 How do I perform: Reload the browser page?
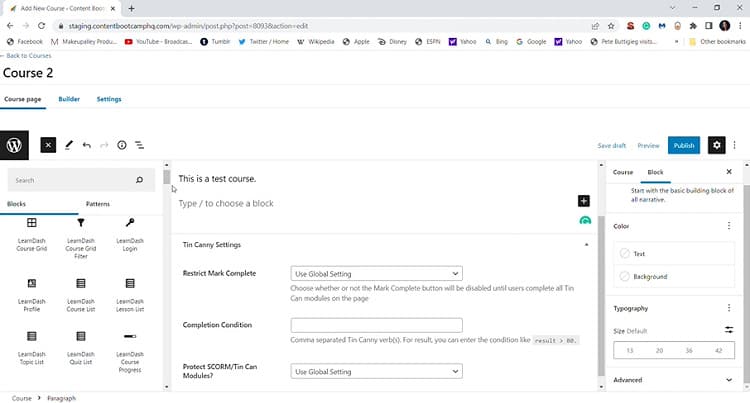pyautogui.click(x=42, y=26)
